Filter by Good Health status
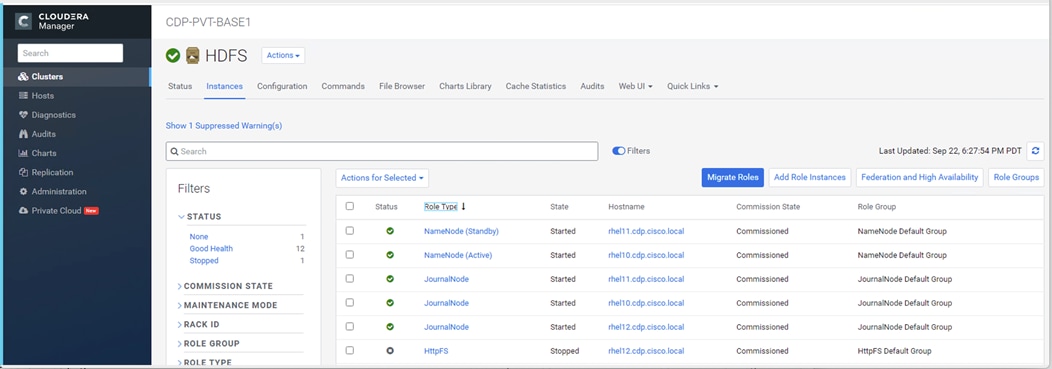The height and width of the screenshot is (369, 1052). 211,248
